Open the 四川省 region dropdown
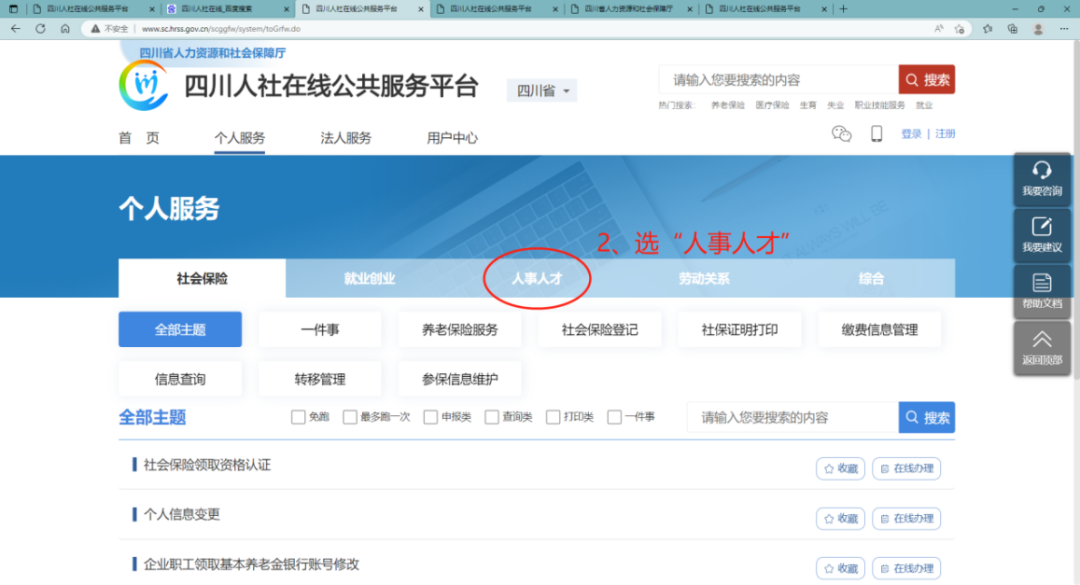The image size is (1080, 585). point(541,89)
